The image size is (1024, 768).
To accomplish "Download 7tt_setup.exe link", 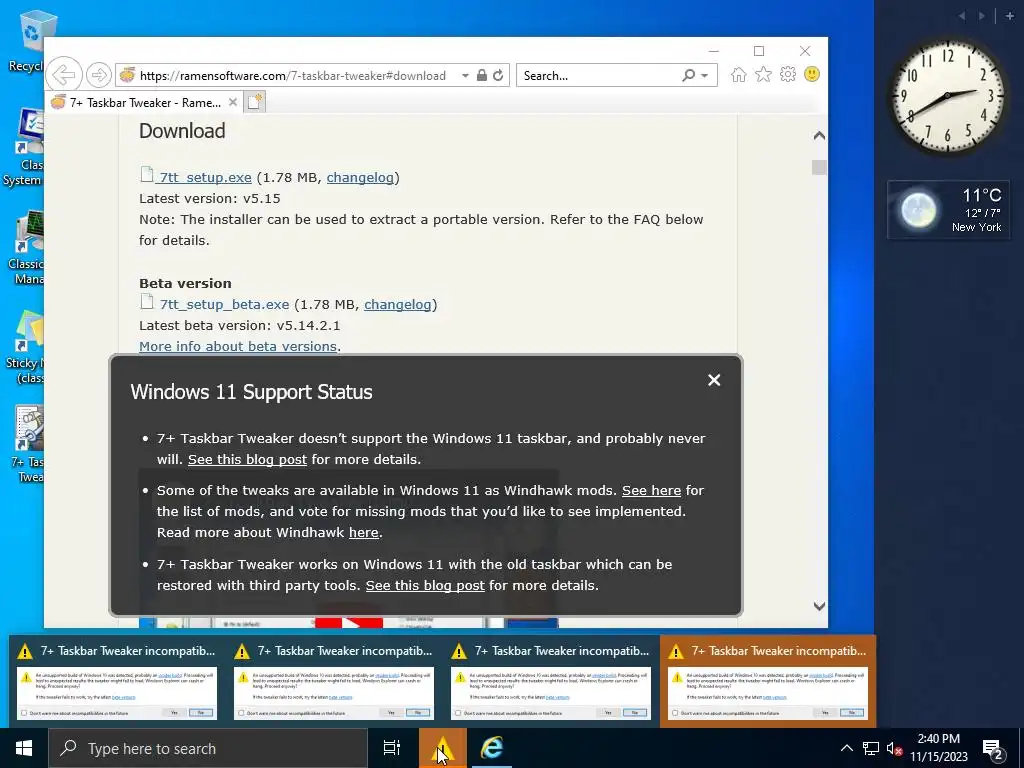I will [x=205, y=178].
